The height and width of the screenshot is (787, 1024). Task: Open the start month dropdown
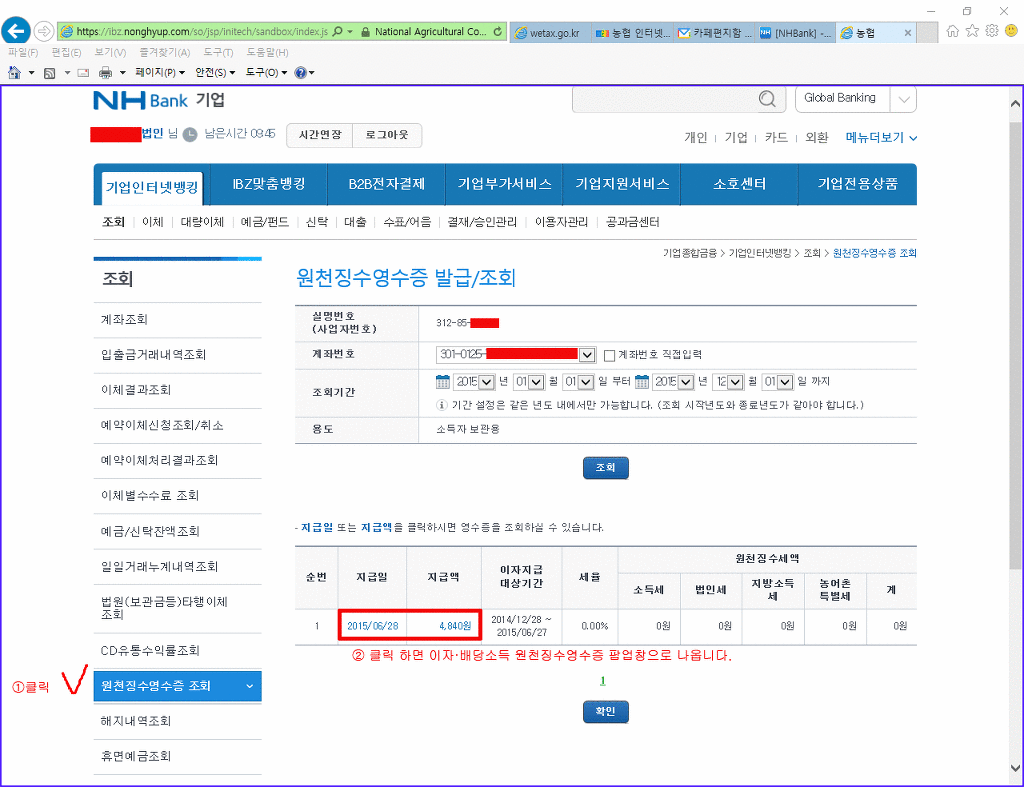coord(537,382)
